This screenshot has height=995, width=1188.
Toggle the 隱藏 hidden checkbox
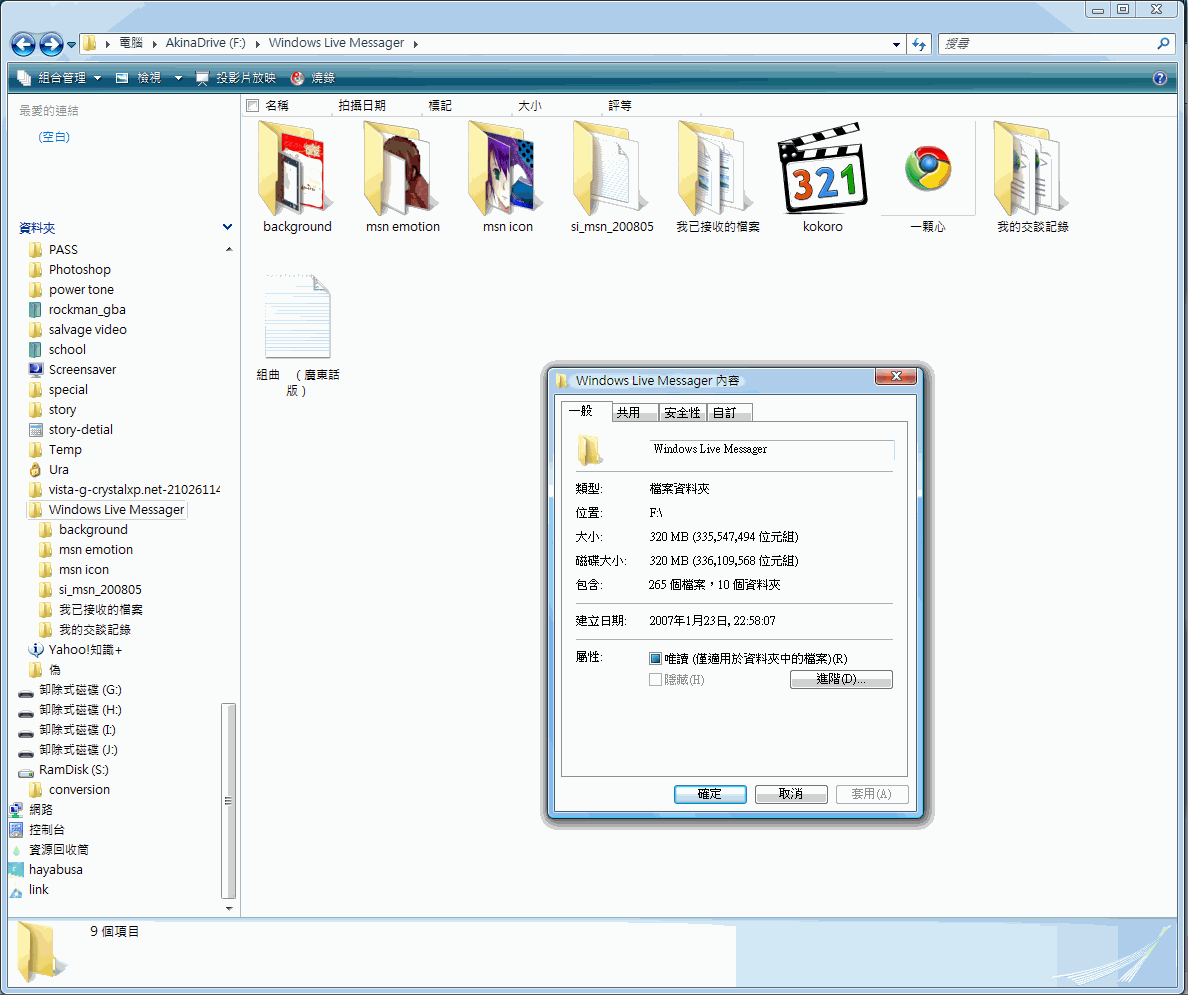pos(655,680)
